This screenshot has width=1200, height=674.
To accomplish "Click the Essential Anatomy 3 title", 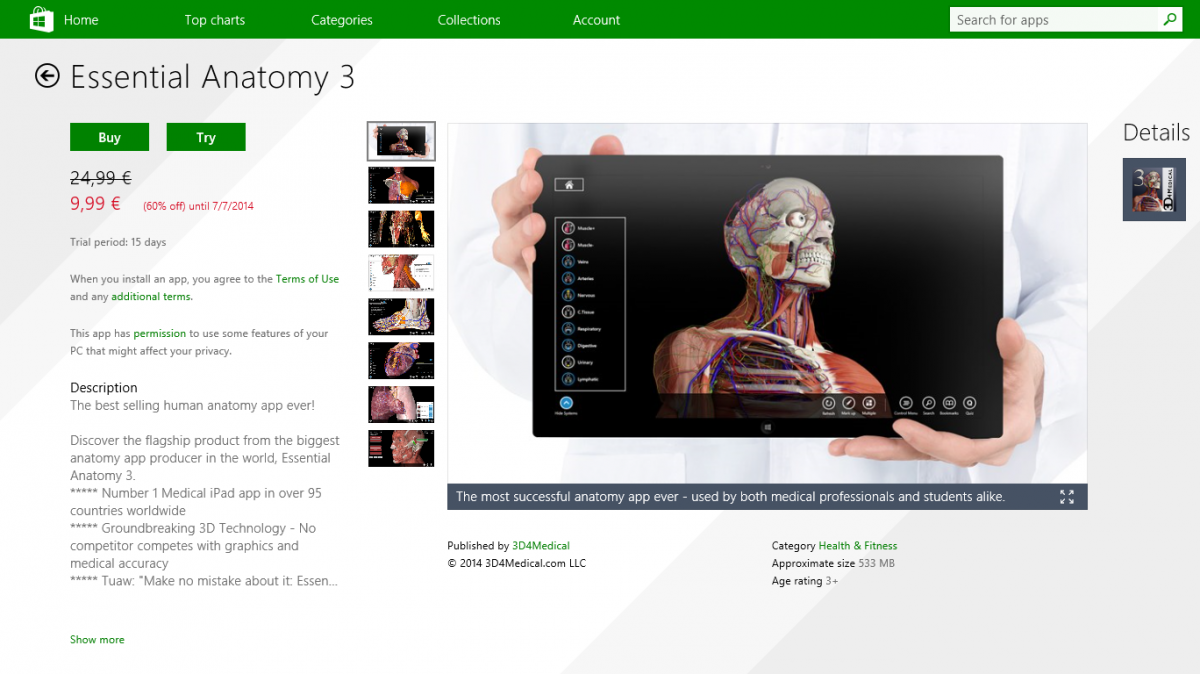I will pos(212,77).
